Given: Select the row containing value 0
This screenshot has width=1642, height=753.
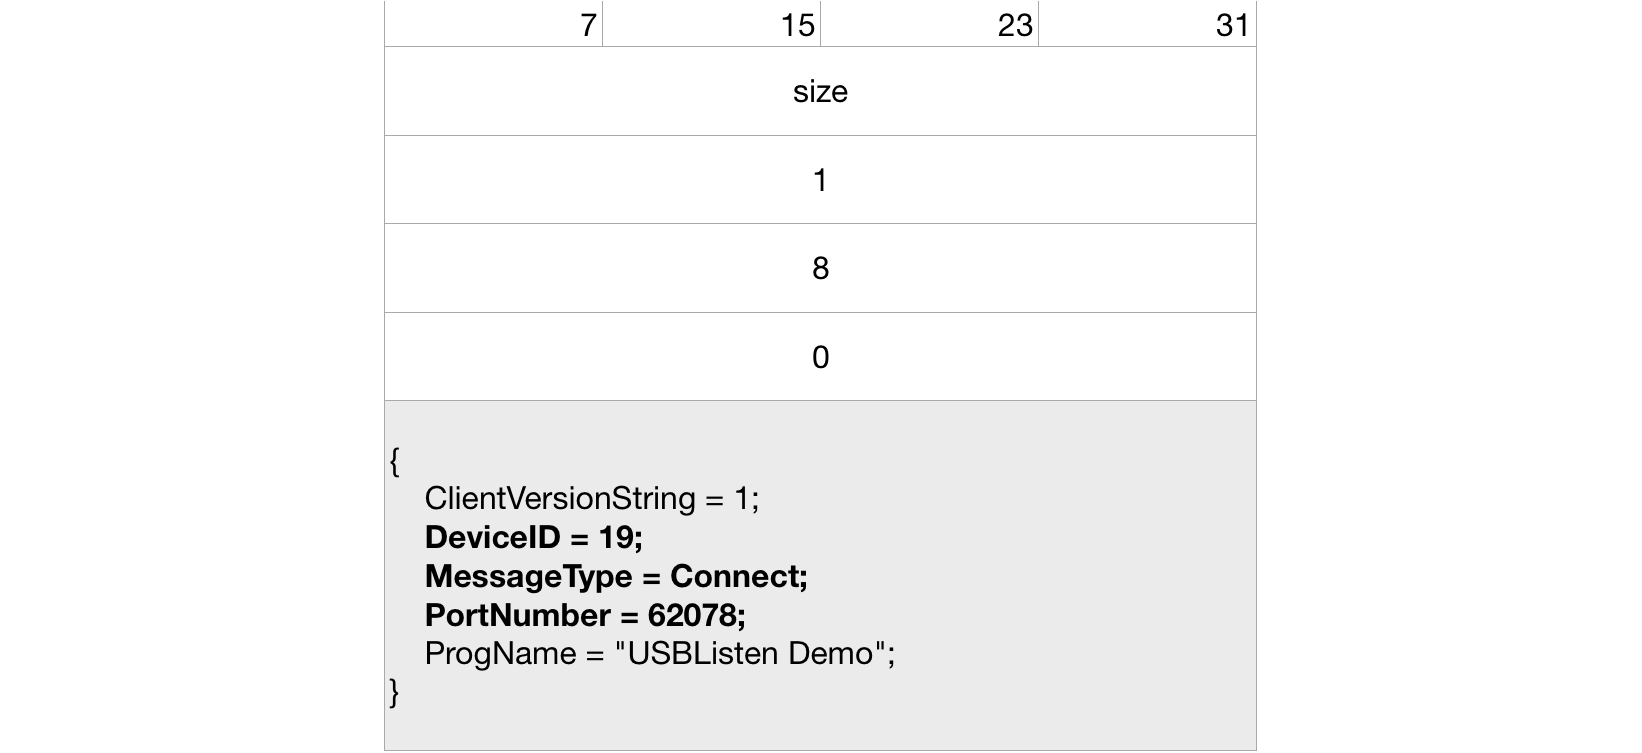Looking at the screenshot, I should [x=820, y=357].
